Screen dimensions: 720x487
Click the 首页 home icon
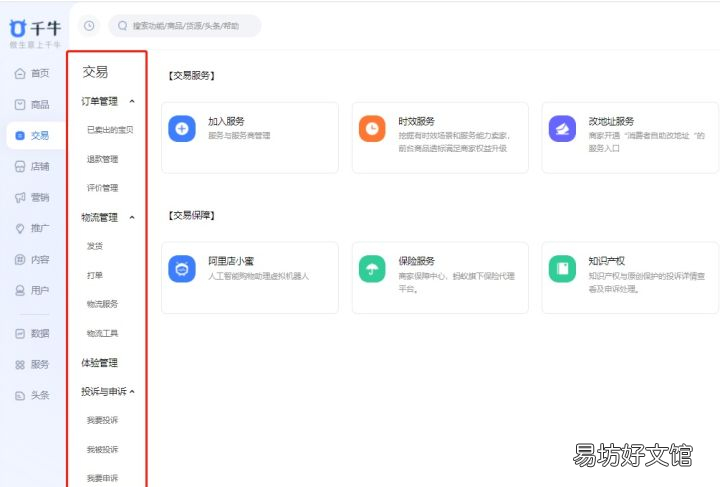click(x=20, y=73)
